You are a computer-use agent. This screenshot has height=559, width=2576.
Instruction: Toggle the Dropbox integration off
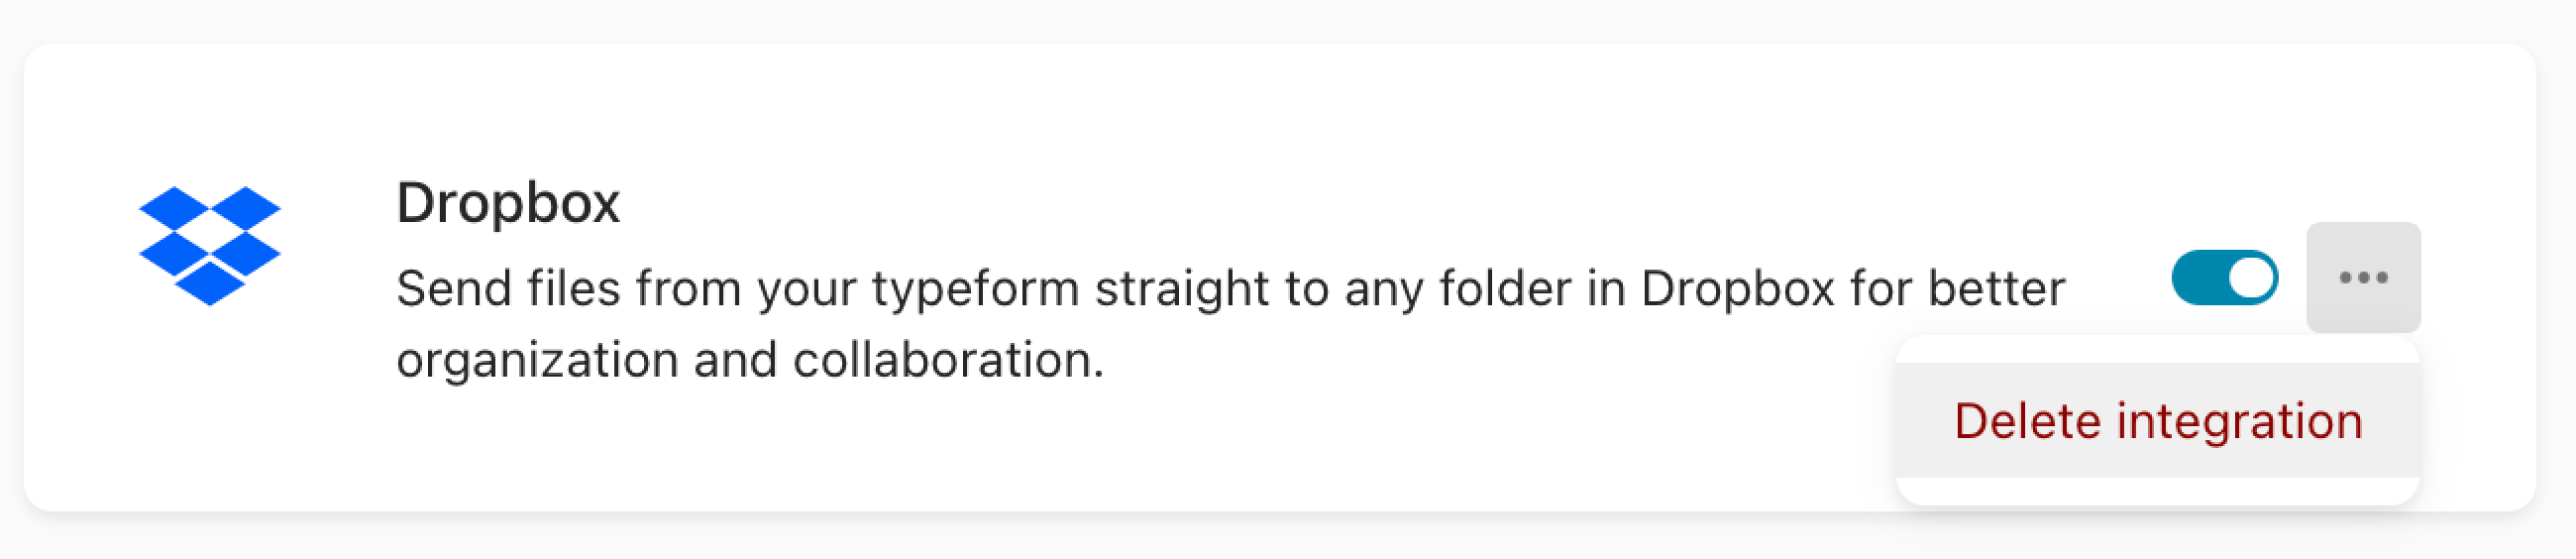coord(2225,278)
